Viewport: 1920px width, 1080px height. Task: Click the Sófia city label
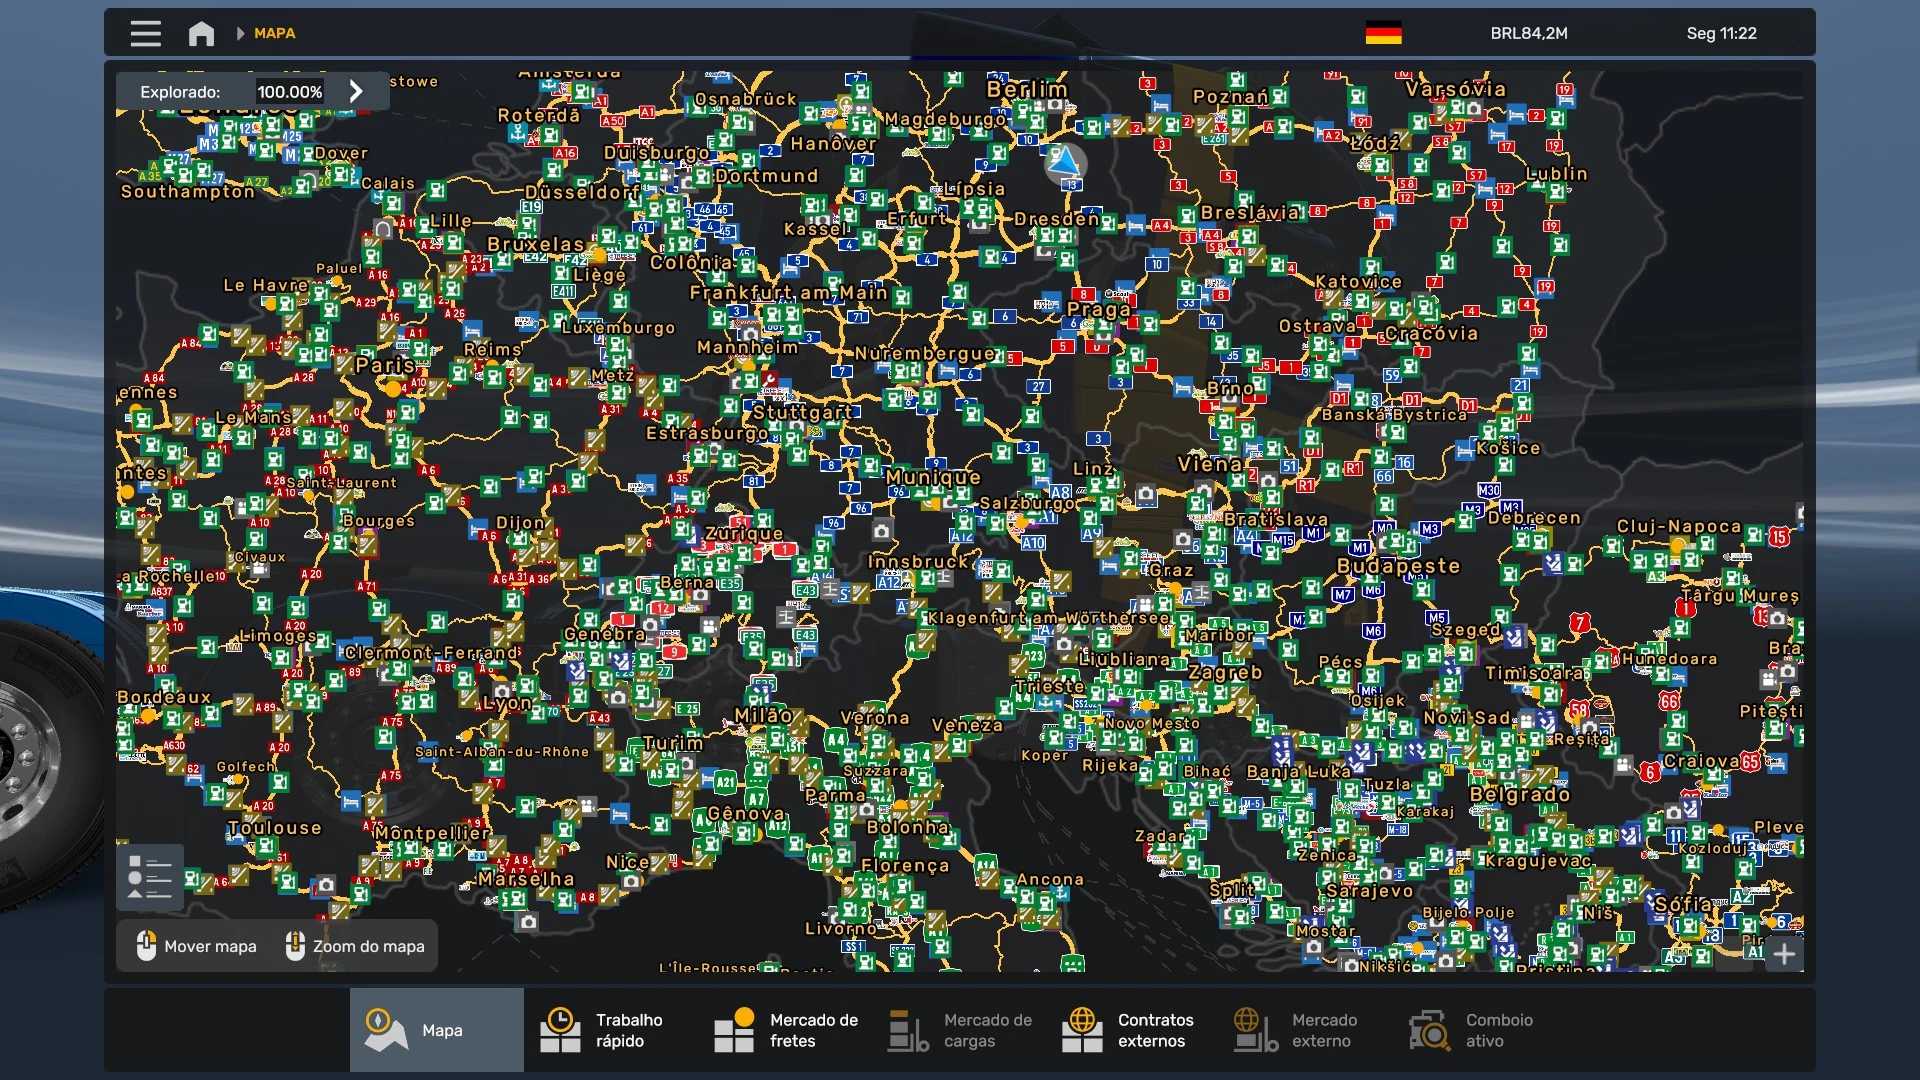coord(1682,904)
